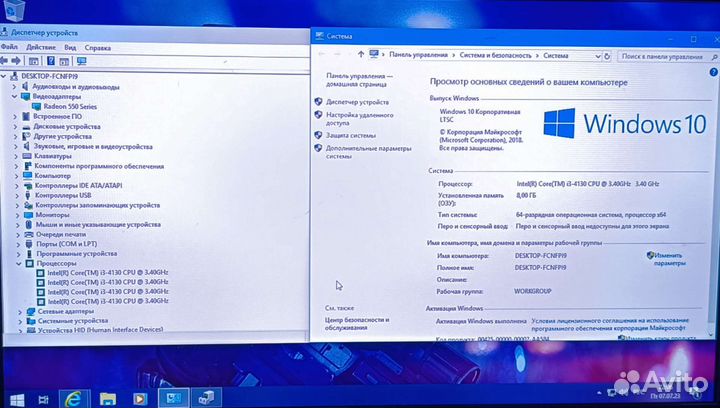Collapse the Процессоры category
Image resolution: width=720 pixels, height=408 pixels.
coord(18,264)
